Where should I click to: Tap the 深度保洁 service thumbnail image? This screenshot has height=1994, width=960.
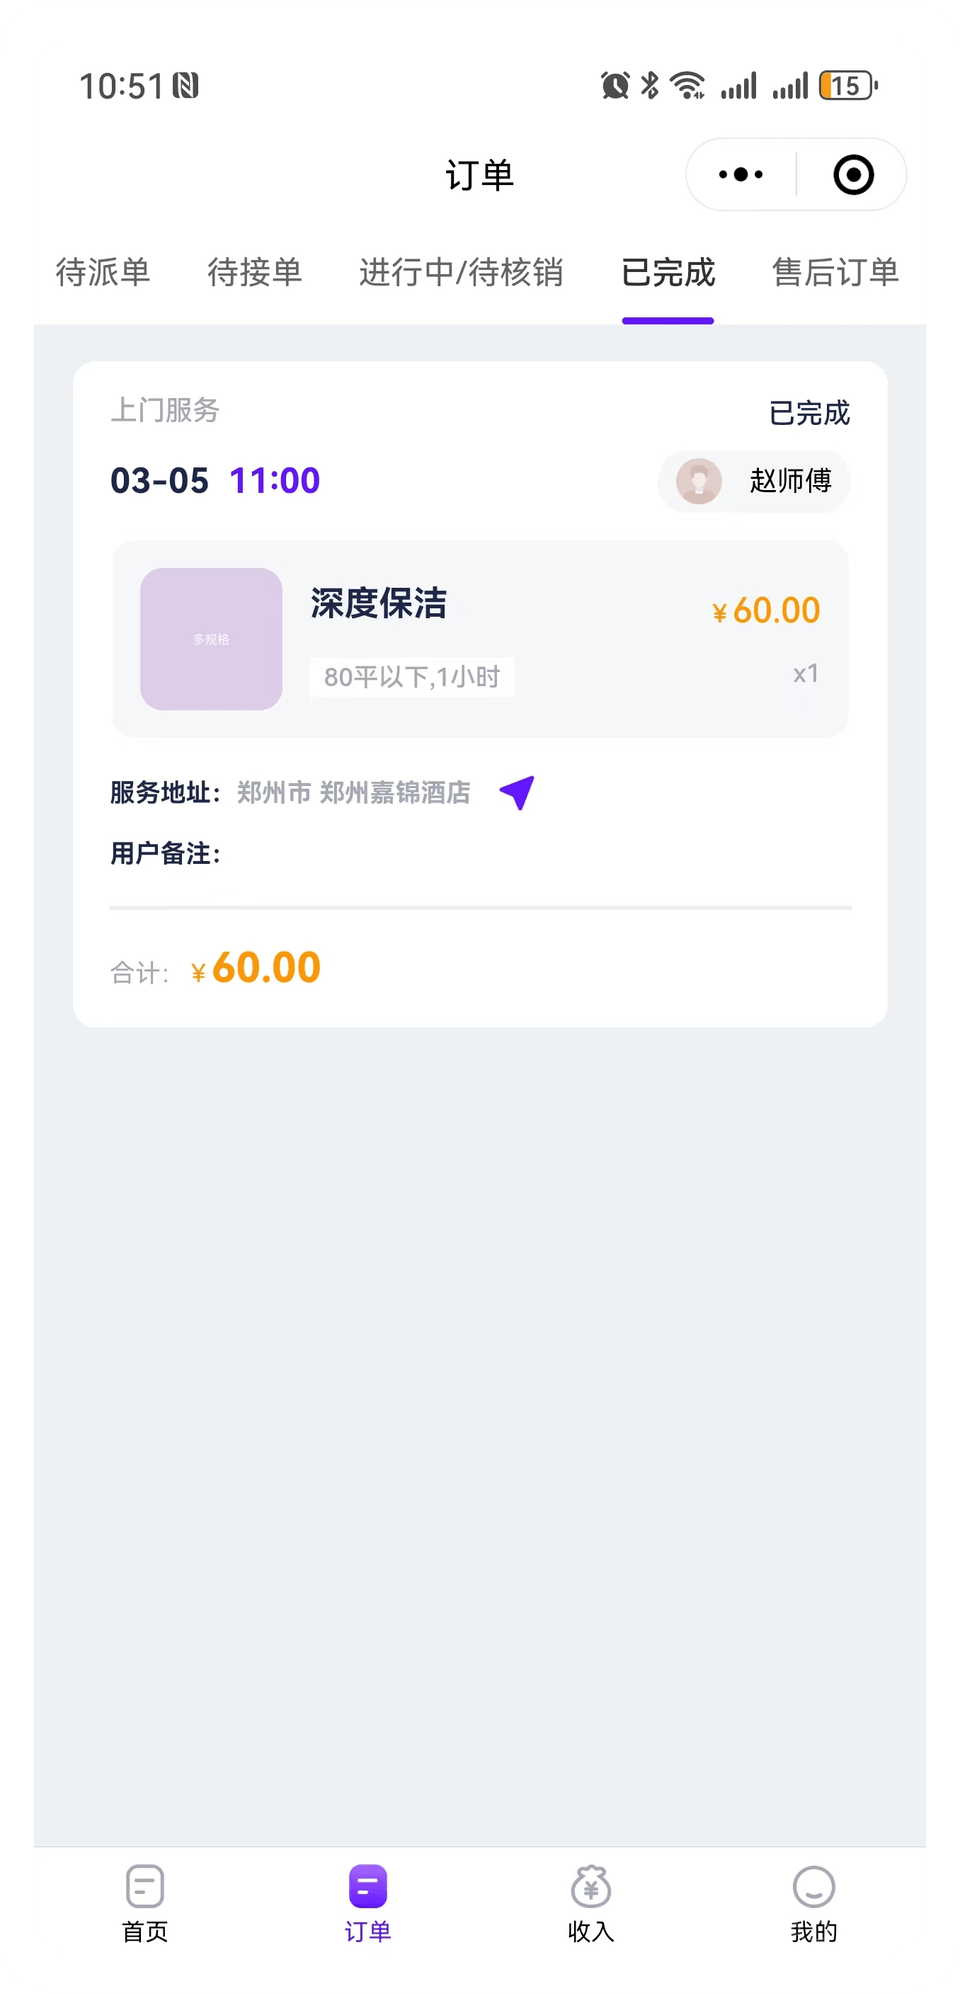coord(211,639)
